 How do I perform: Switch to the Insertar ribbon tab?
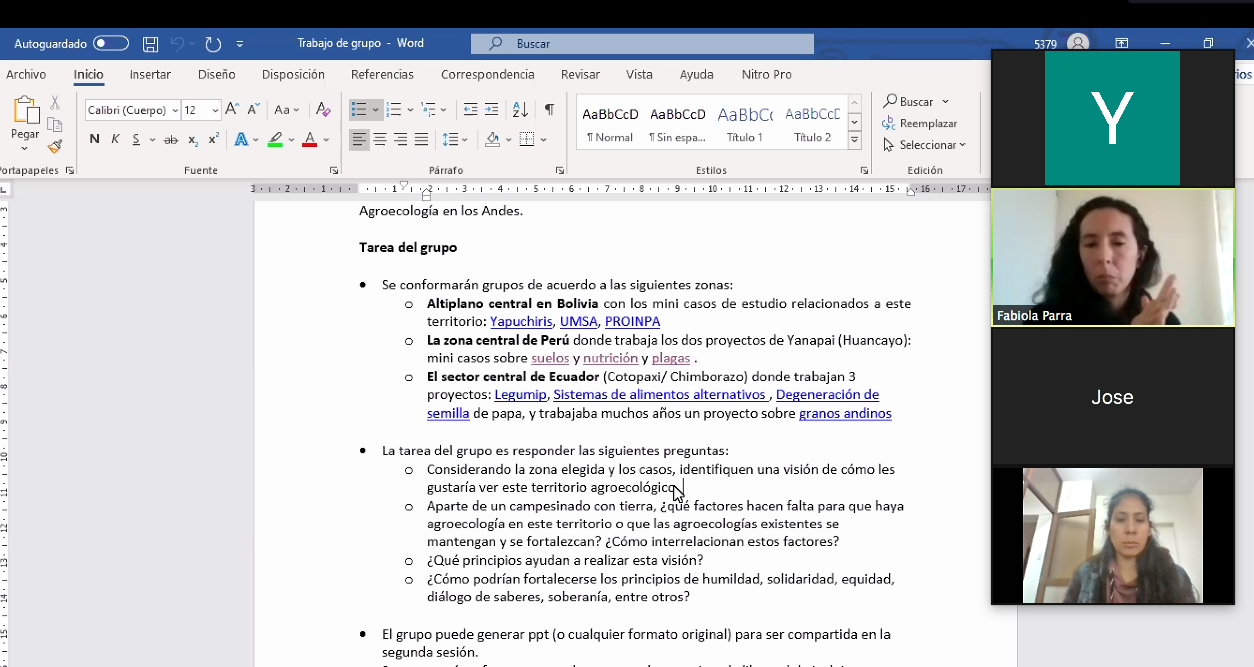tap(150, 75)
